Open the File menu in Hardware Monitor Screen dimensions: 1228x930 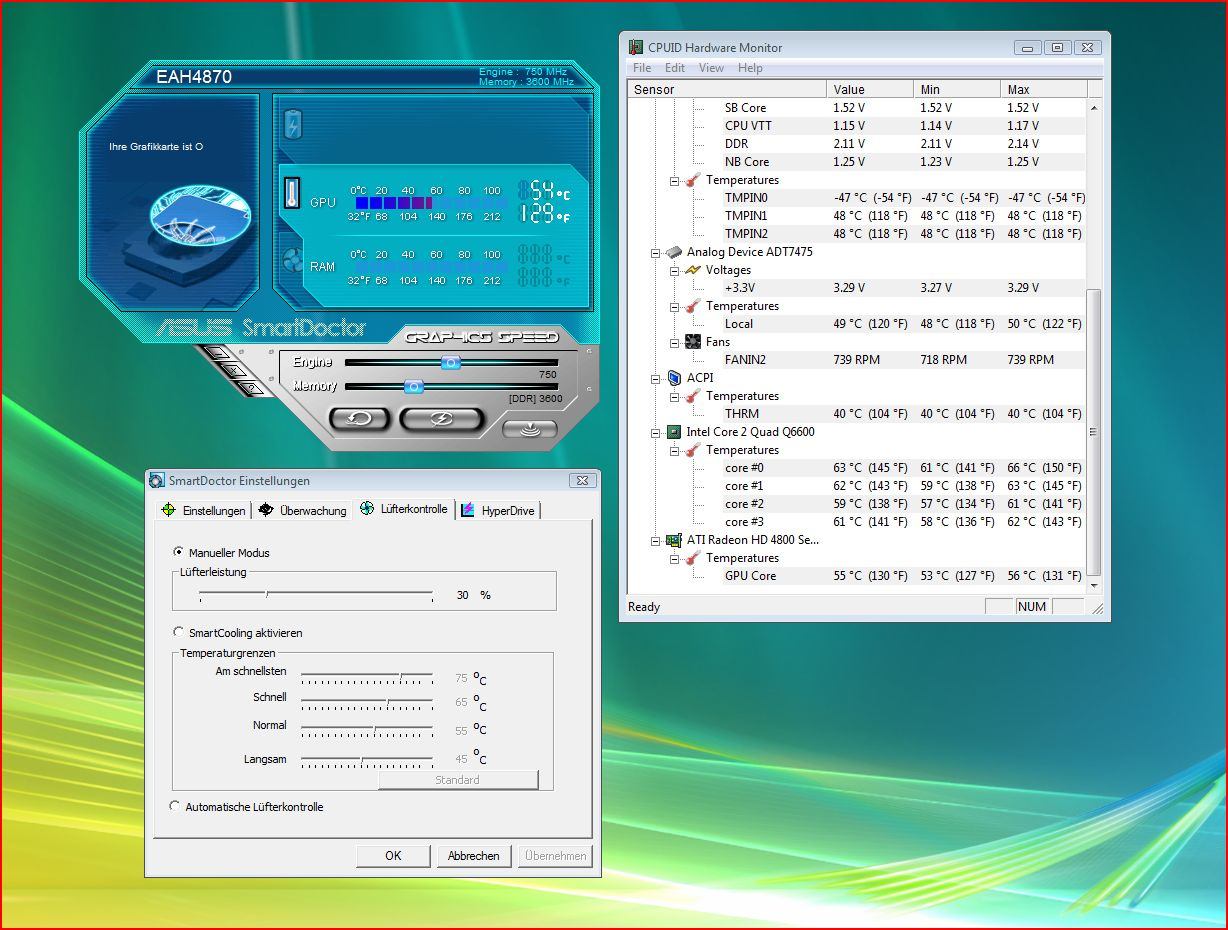coord(642,68)
